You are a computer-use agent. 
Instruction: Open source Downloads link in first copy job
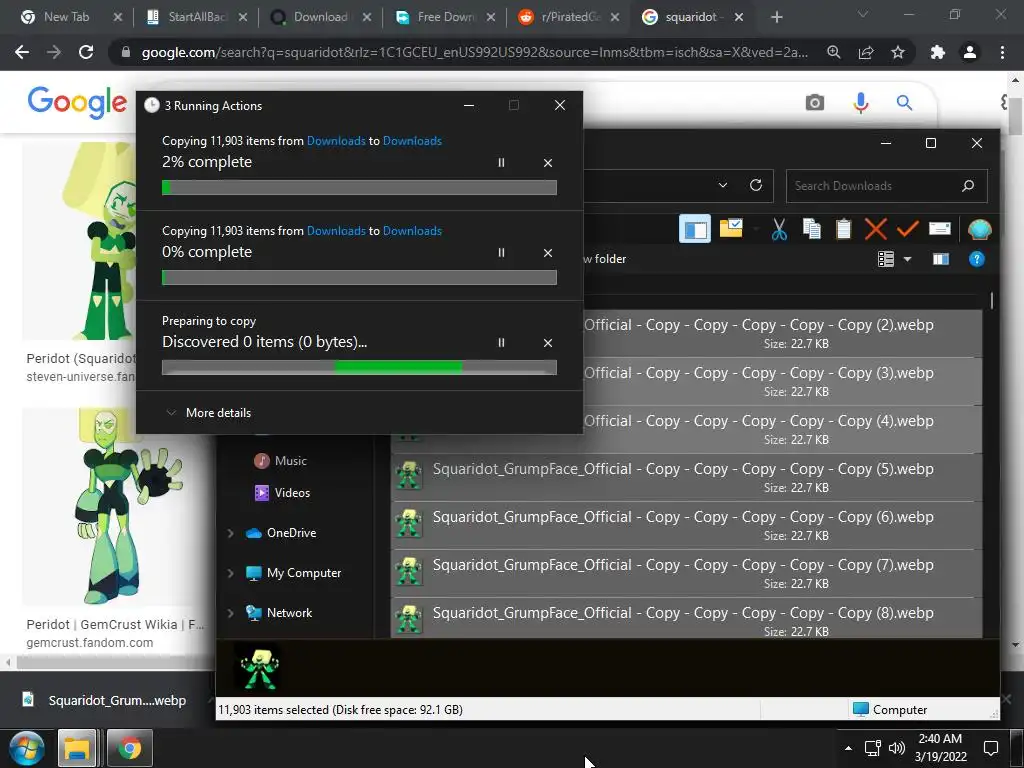336,141
